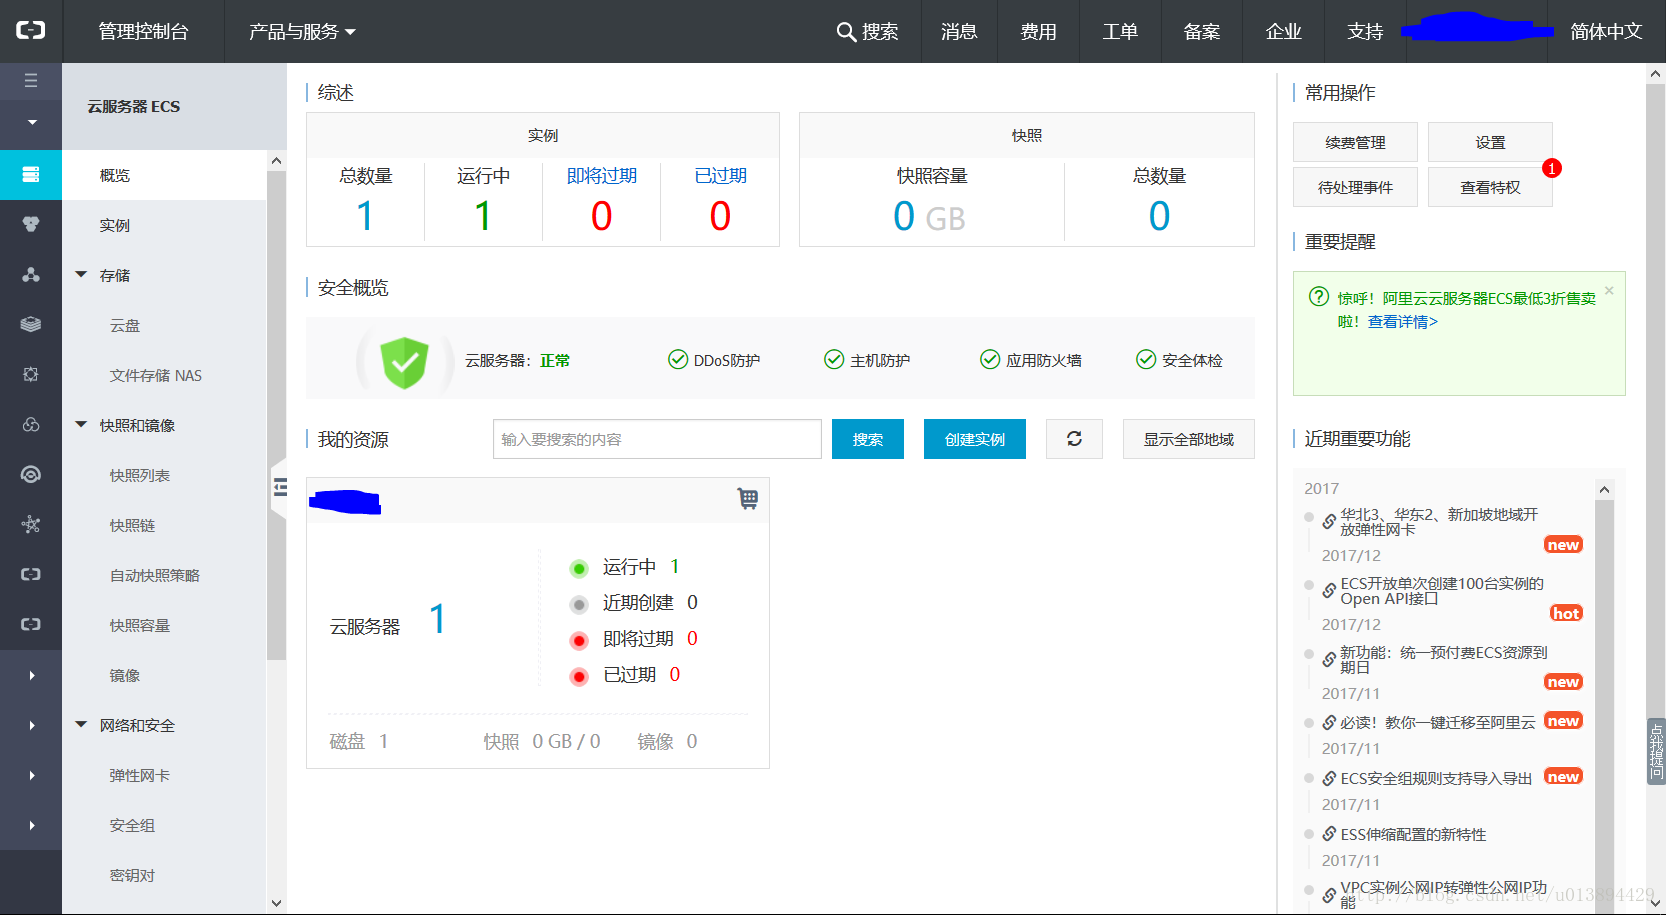Click 续费管理 button
Screen dimensions: 1666x915
[x=1355, y=142]
